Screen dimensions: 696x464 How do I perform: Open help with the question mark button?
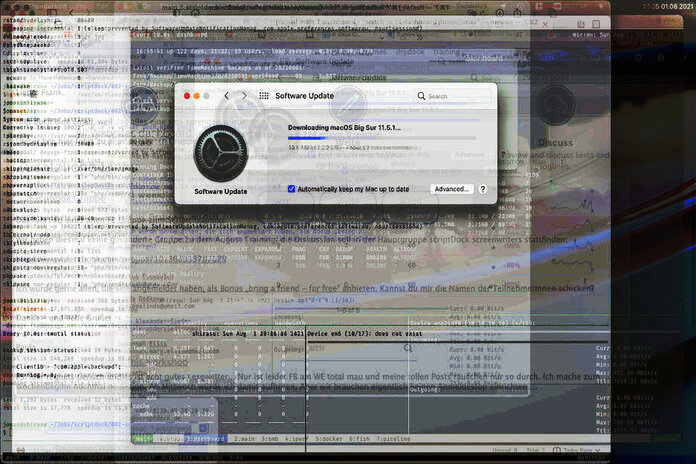point(482,189)
